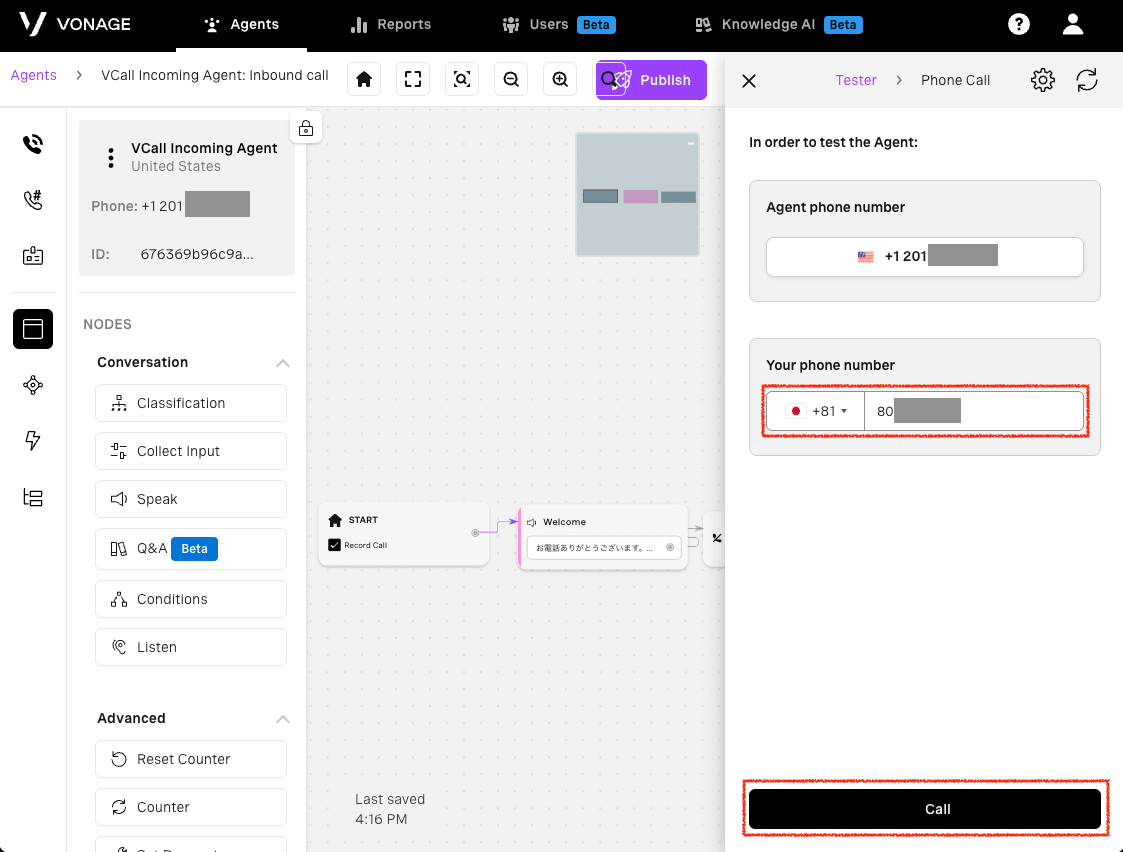The image size is (1123, 852).
Task: Click the canvas minimap thumbnail
Action: [637, 194]
